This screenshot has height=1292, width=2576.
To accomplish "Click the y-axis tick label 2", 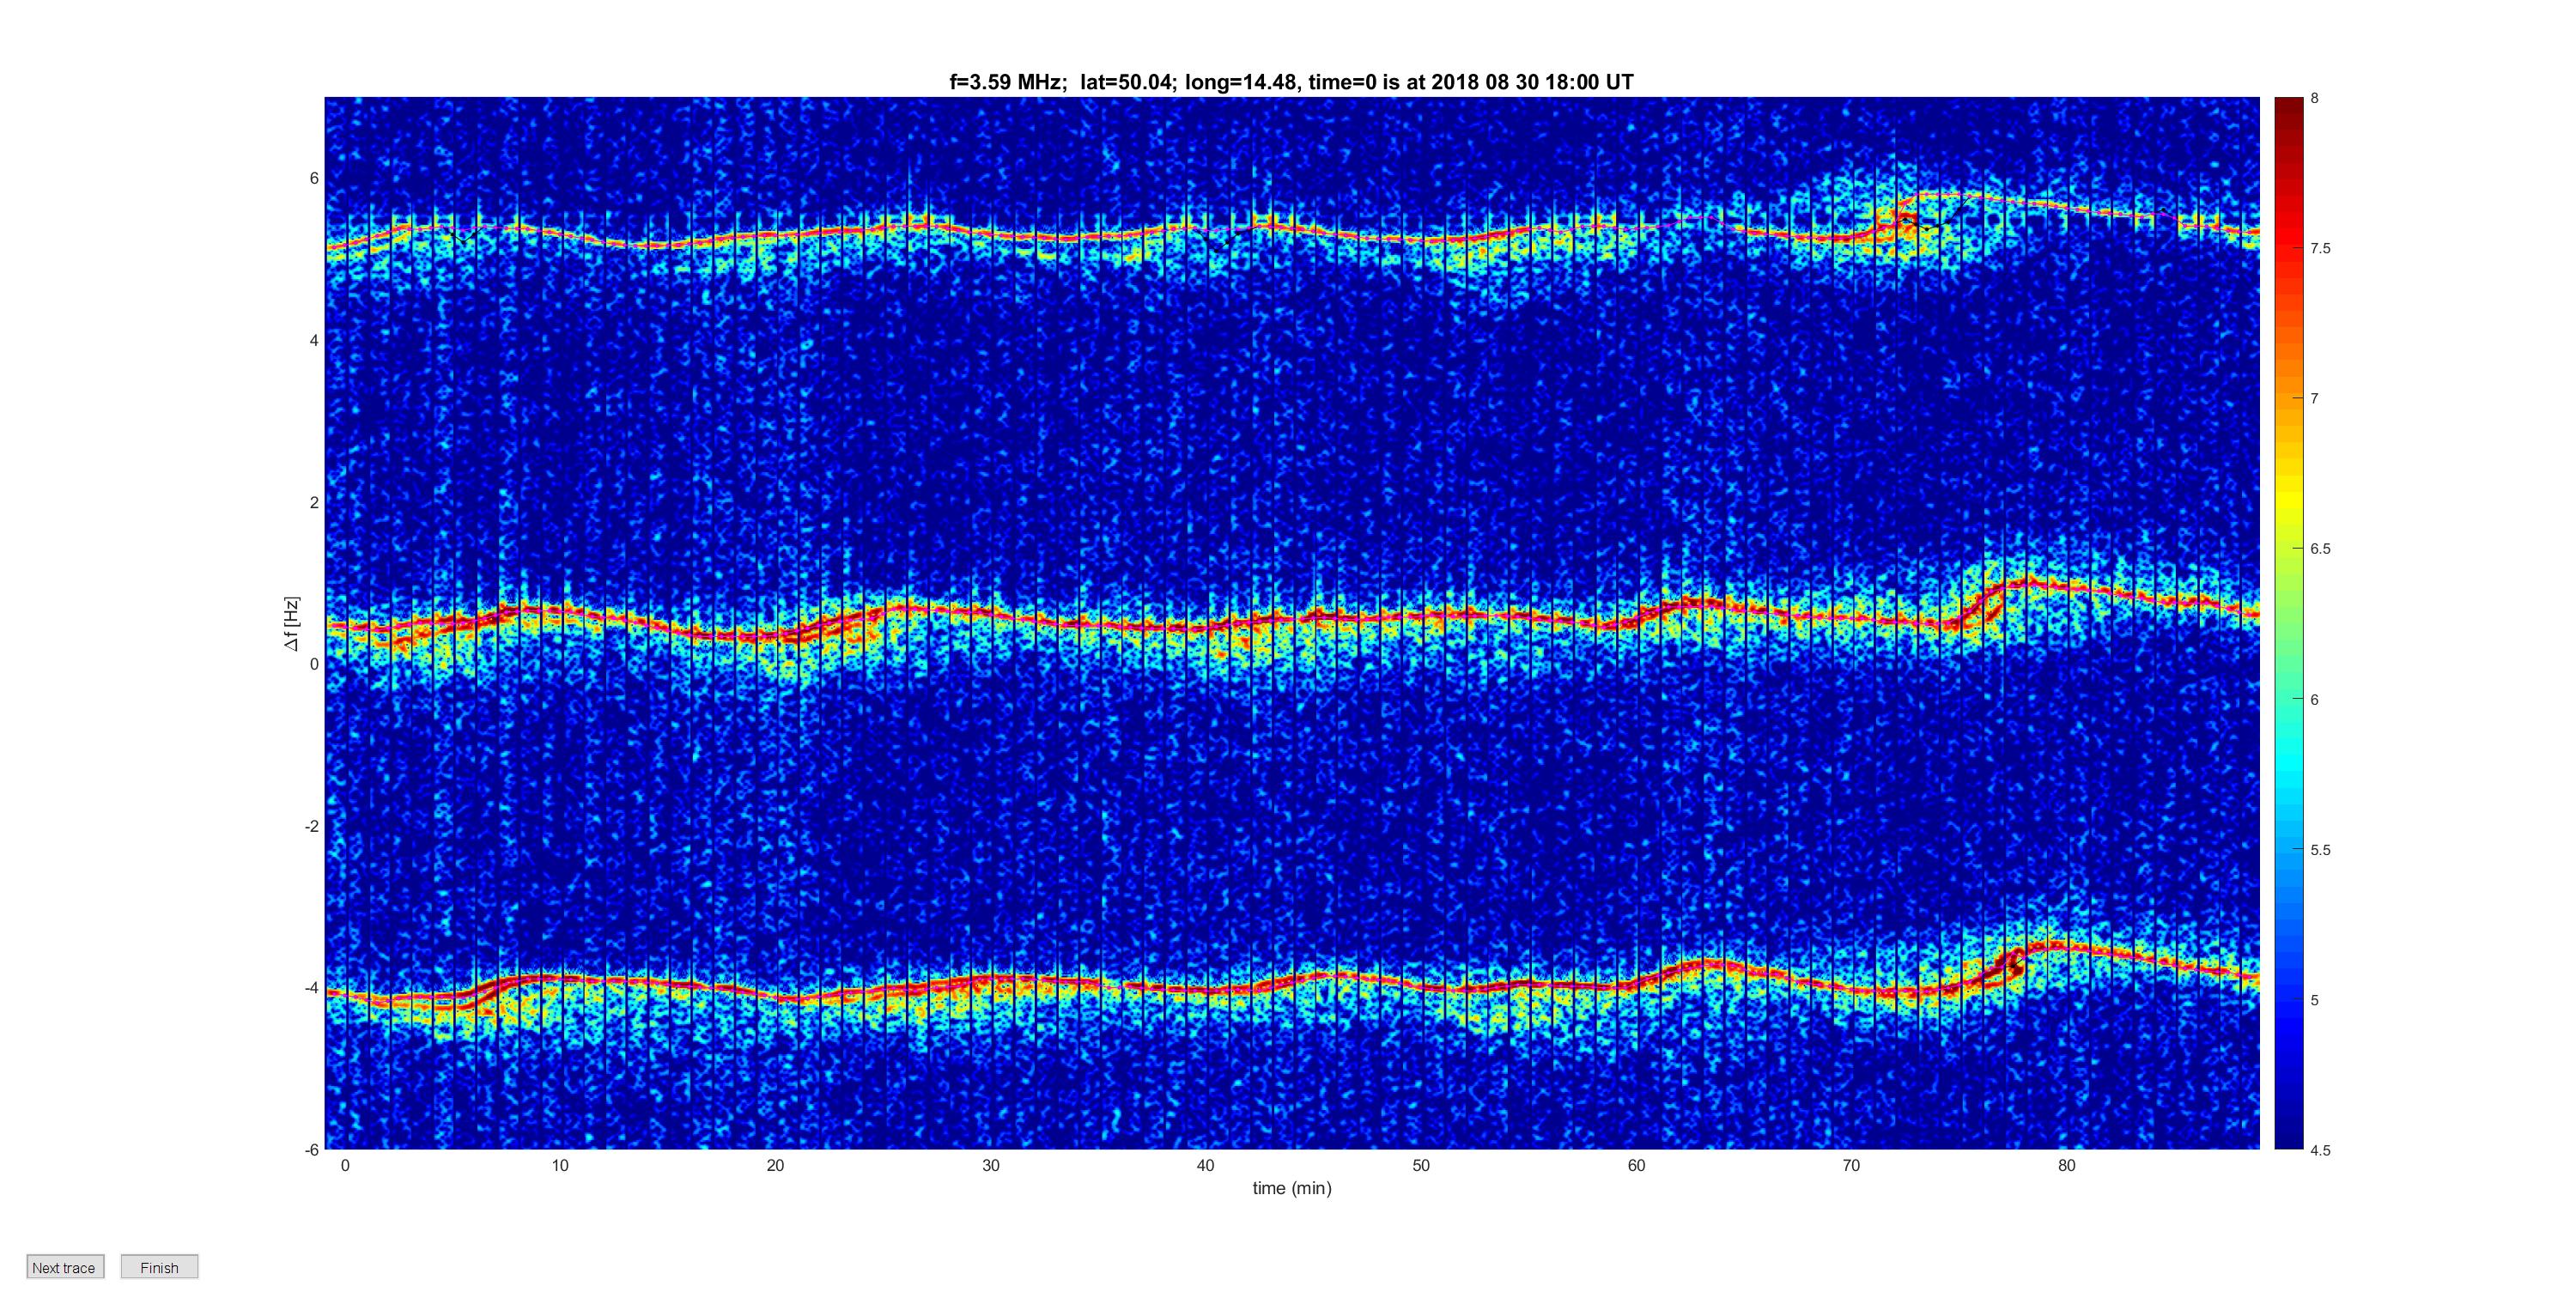I will [314, 502].
